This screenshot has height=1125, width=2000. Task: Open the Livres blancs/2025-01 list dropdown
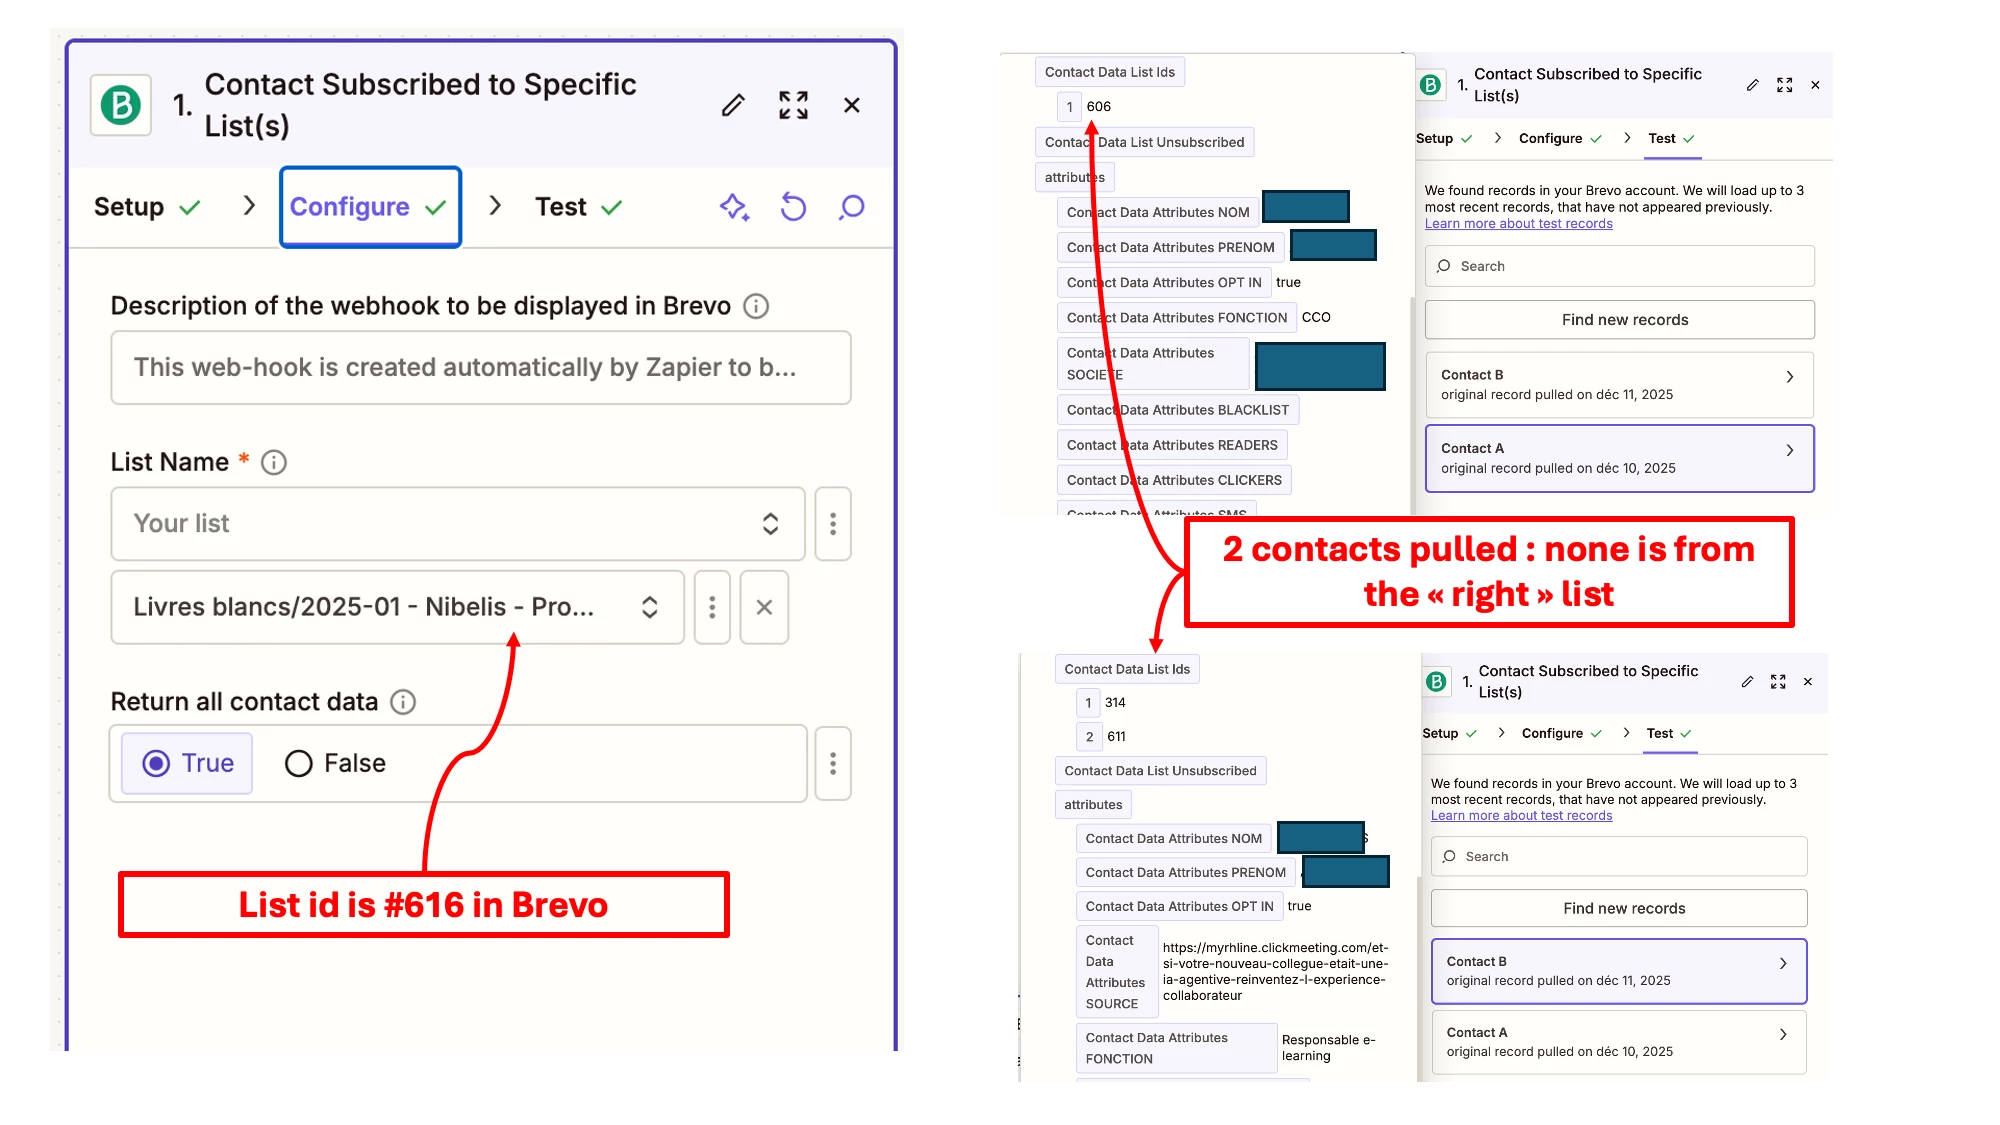coord(397,607)
